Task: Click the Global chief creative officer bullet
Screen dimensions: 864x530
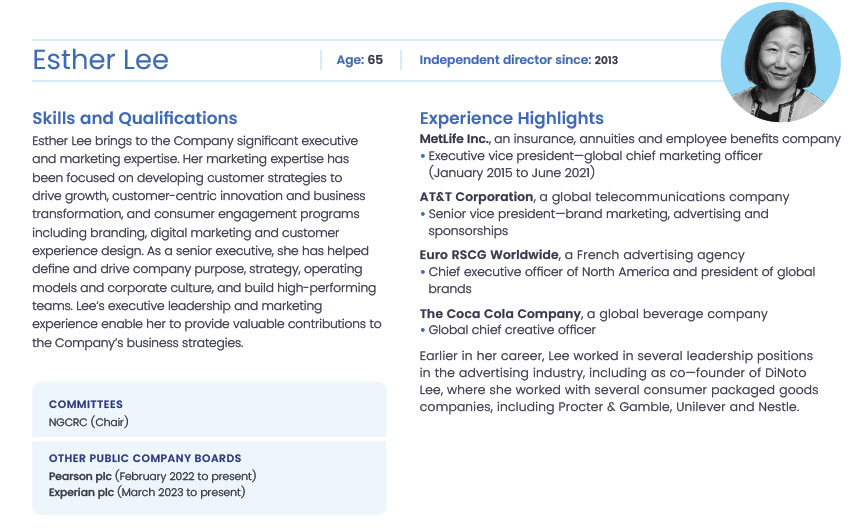Action: pyautogui.click(x=511, y=330)
